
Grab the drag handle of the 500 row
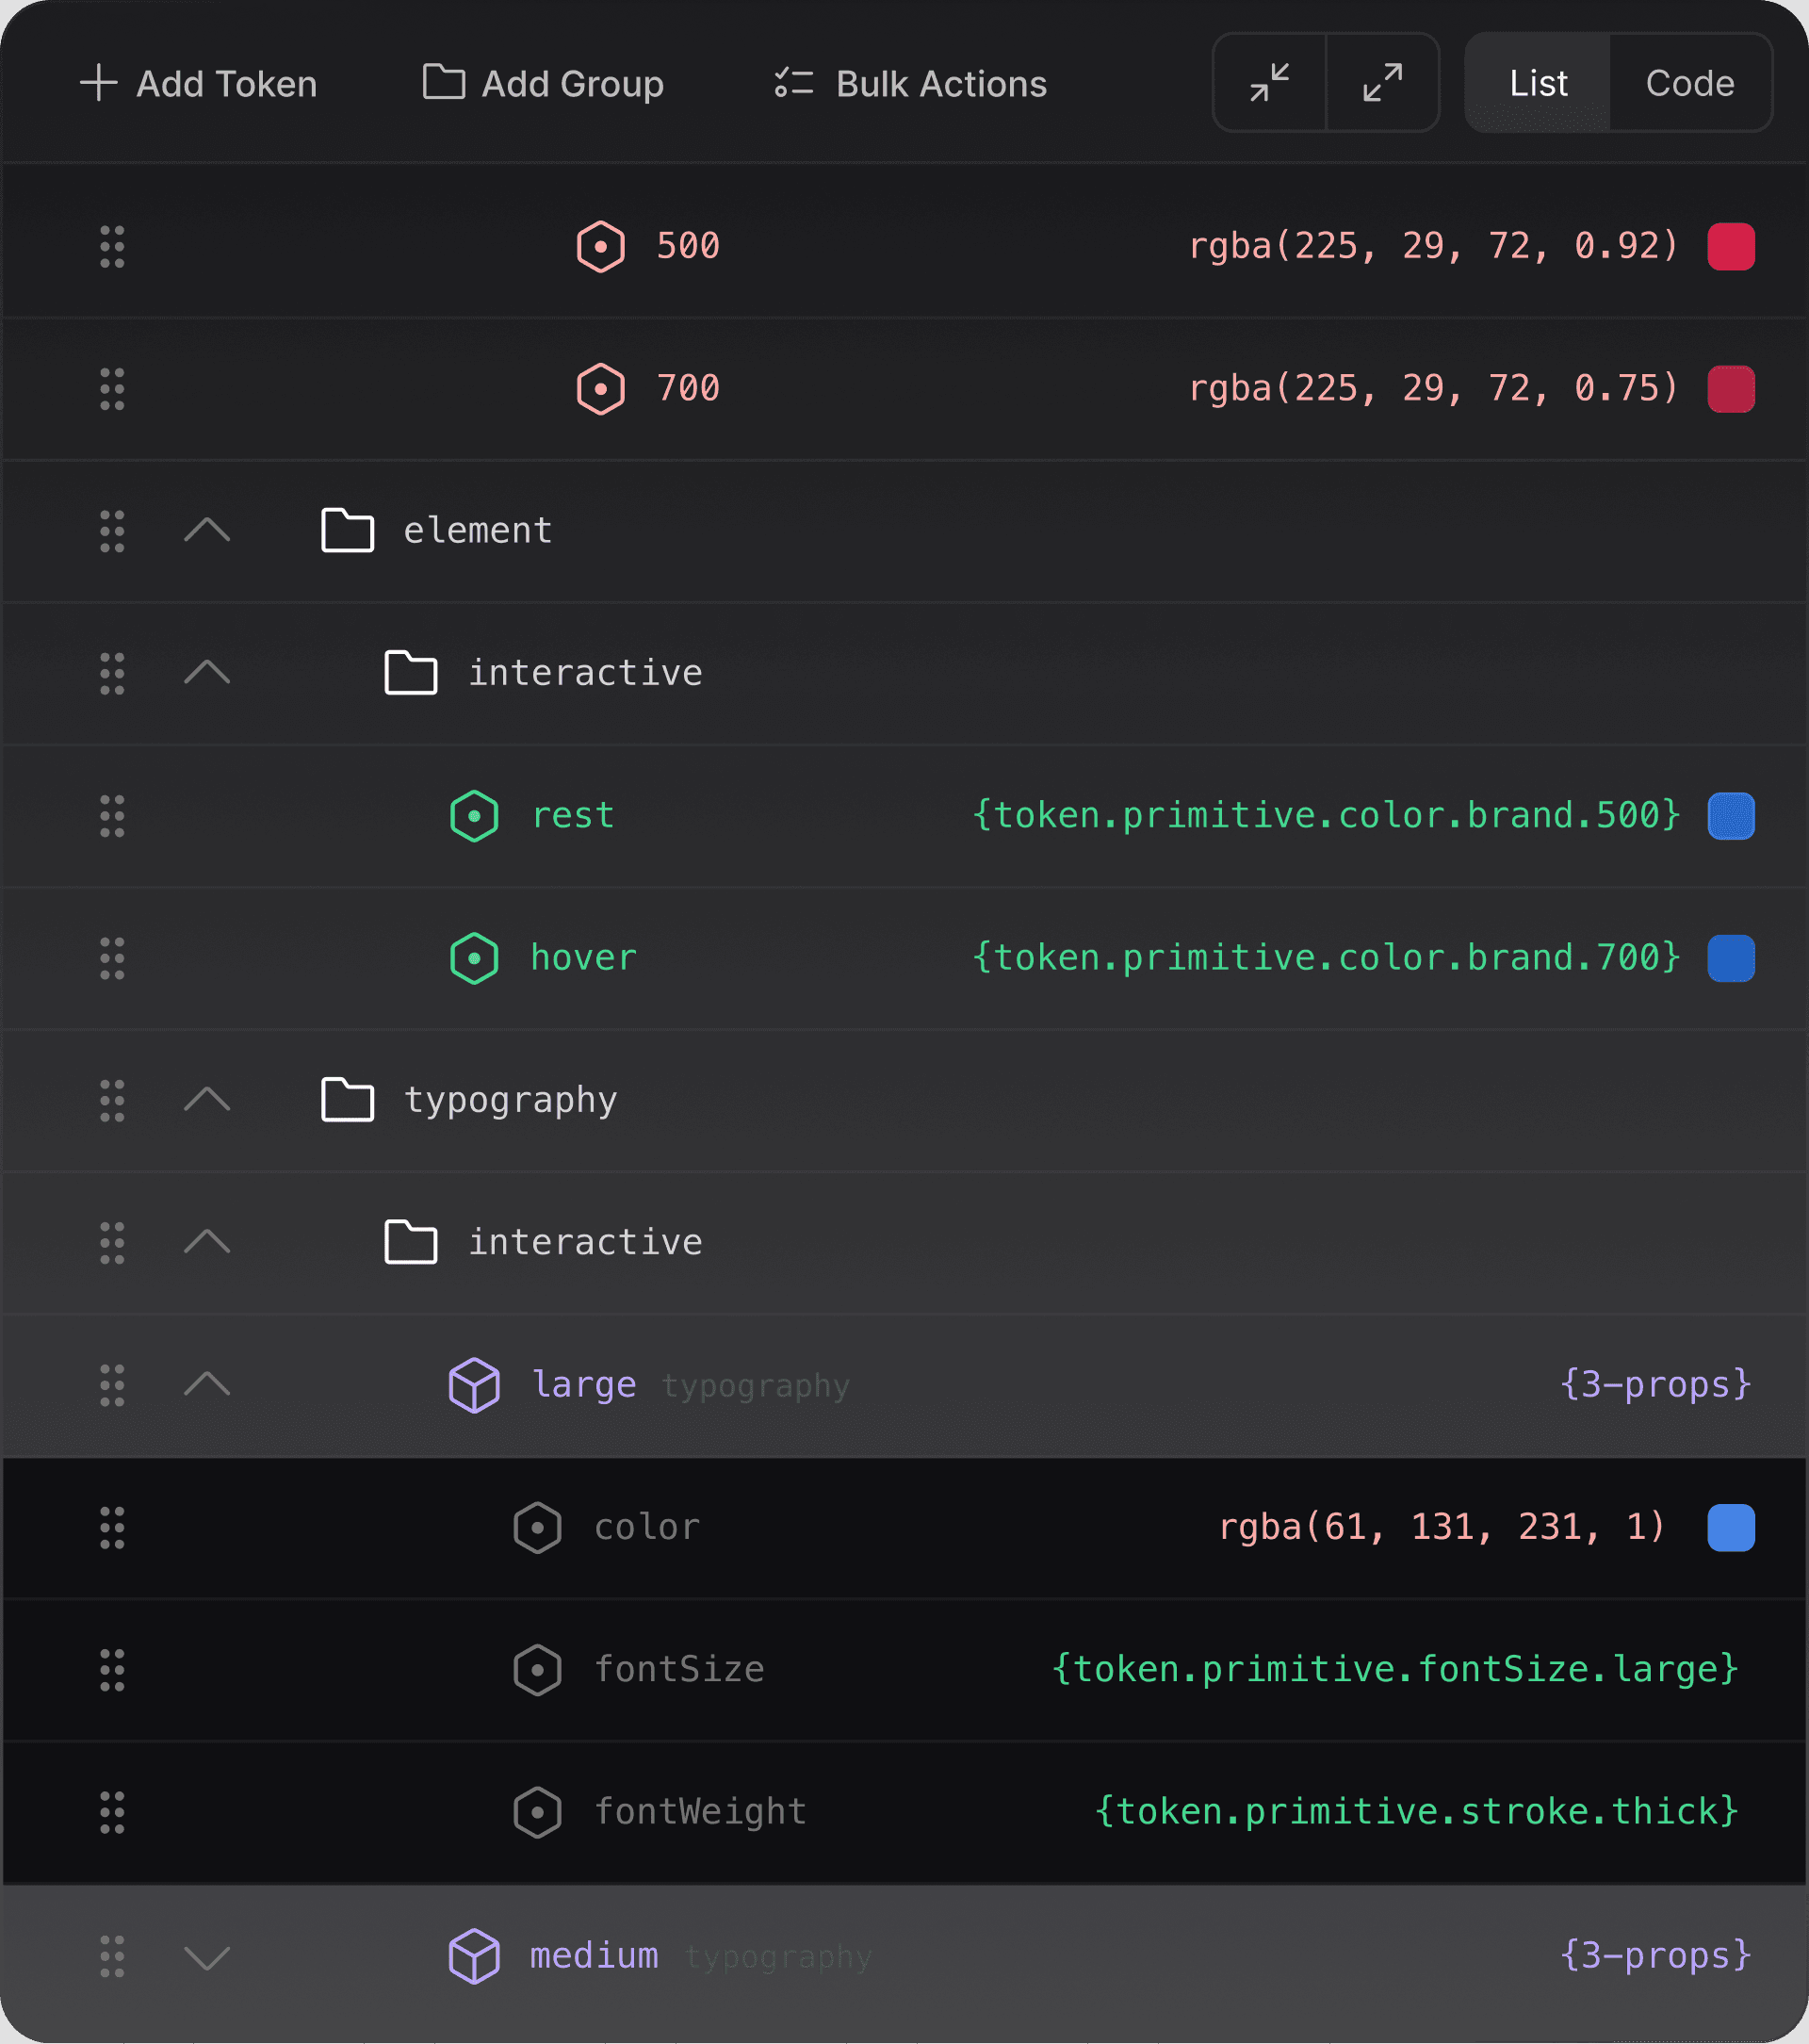tap(112, 247)
